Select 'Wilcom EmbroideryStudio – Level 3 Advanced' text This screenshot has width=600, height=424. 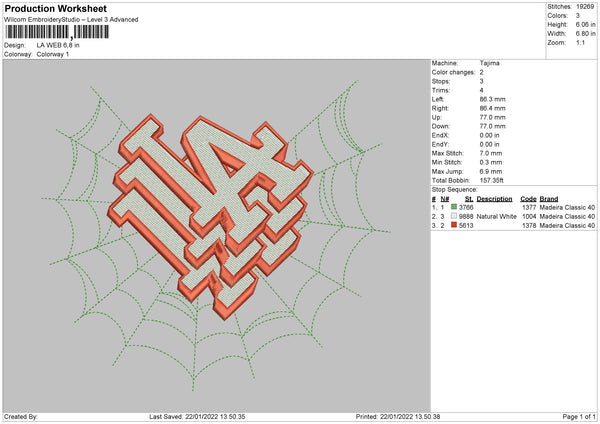(x=71, y=20)
